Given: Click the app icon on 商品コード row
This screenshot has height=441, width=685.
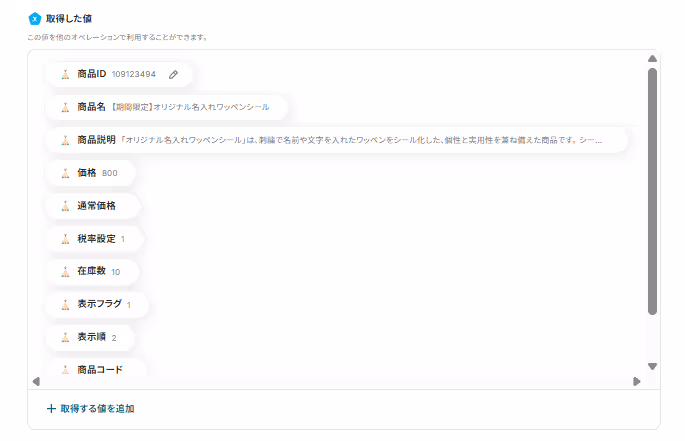Looking at the screenshot, I should coord(65,370).
